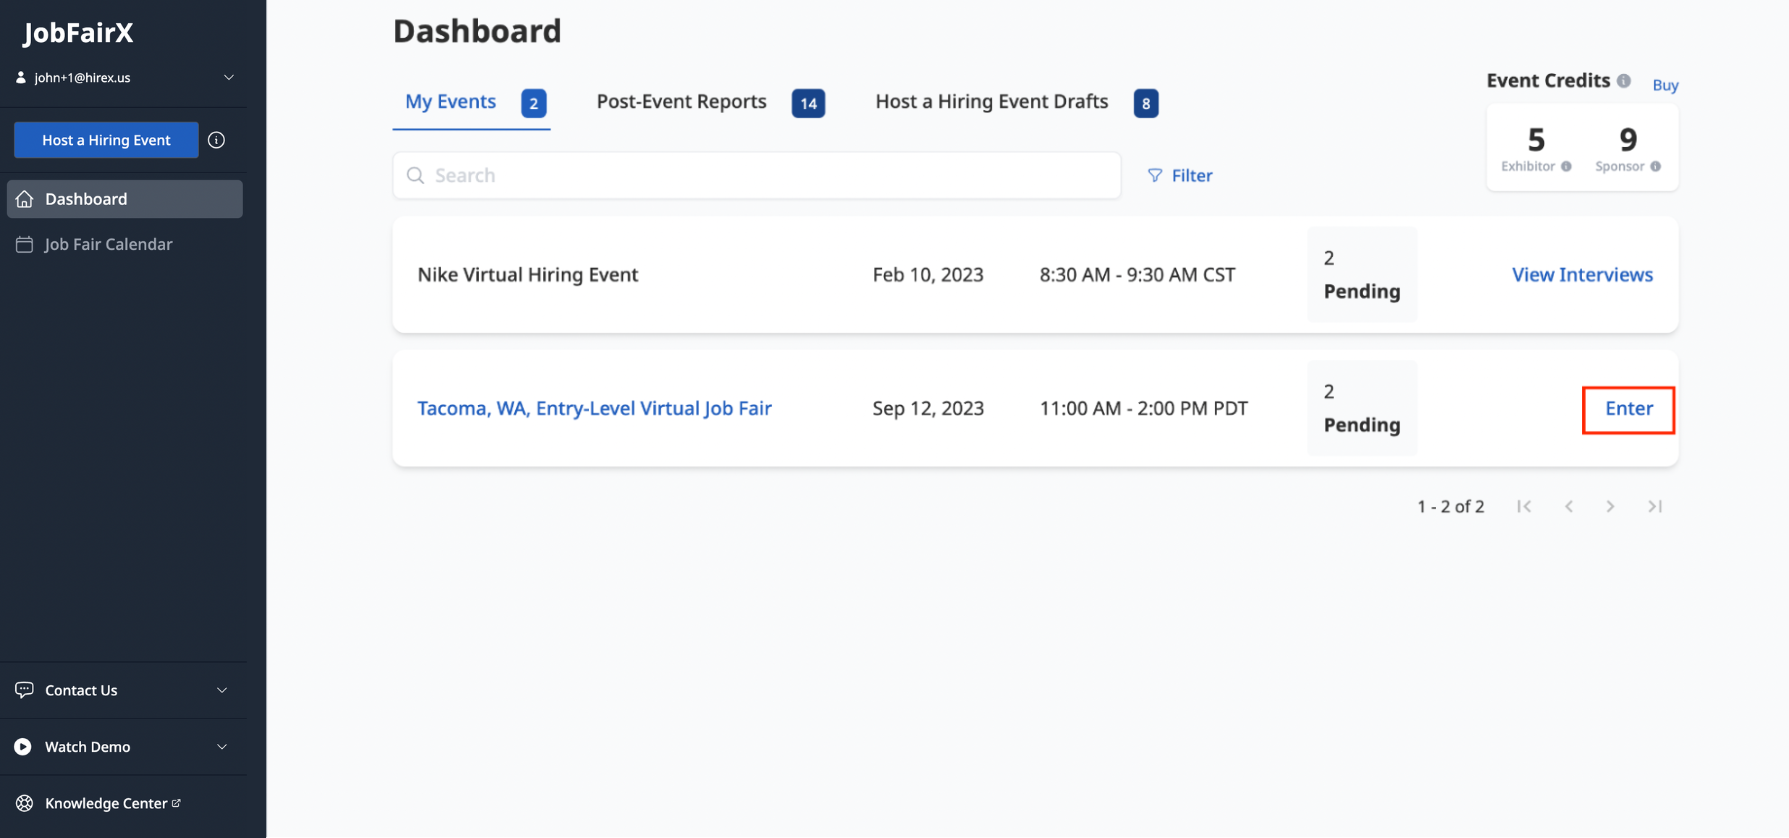The height and width of the screenshot is (838, 1789).
Task: Go to last page of results
Action: 1655,506
